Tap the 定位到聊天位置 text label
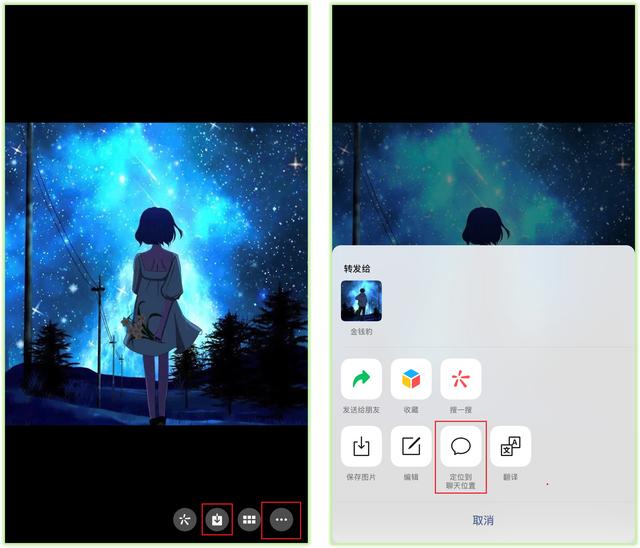 (x=461, y=481)
